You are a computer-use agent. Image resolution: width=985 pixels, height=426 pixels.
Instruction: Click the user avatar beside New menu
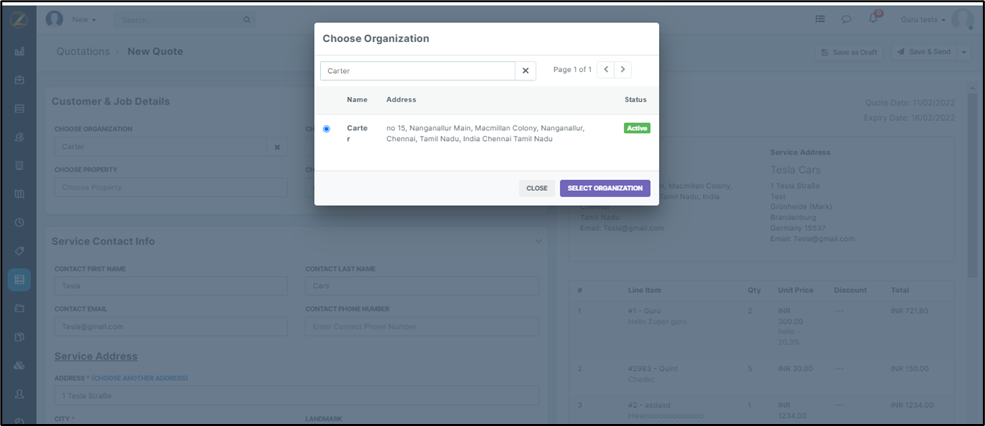click(55, 19)
